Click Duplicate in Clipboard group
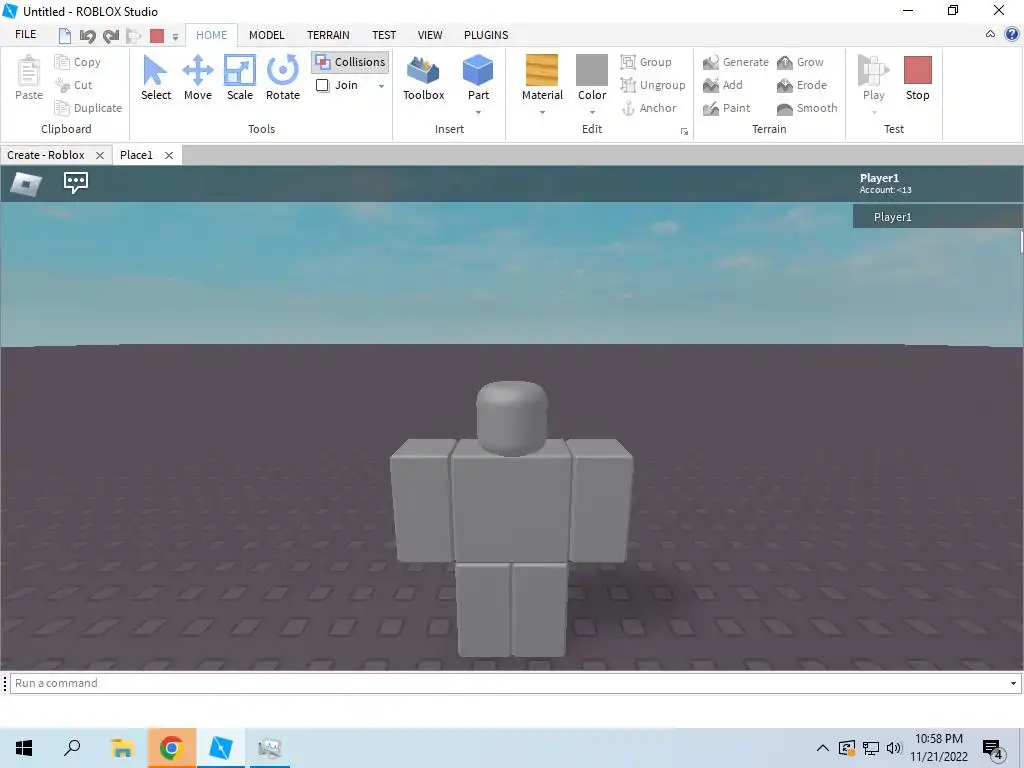This screenshot has height=768, width=1024. coord(88,108)
